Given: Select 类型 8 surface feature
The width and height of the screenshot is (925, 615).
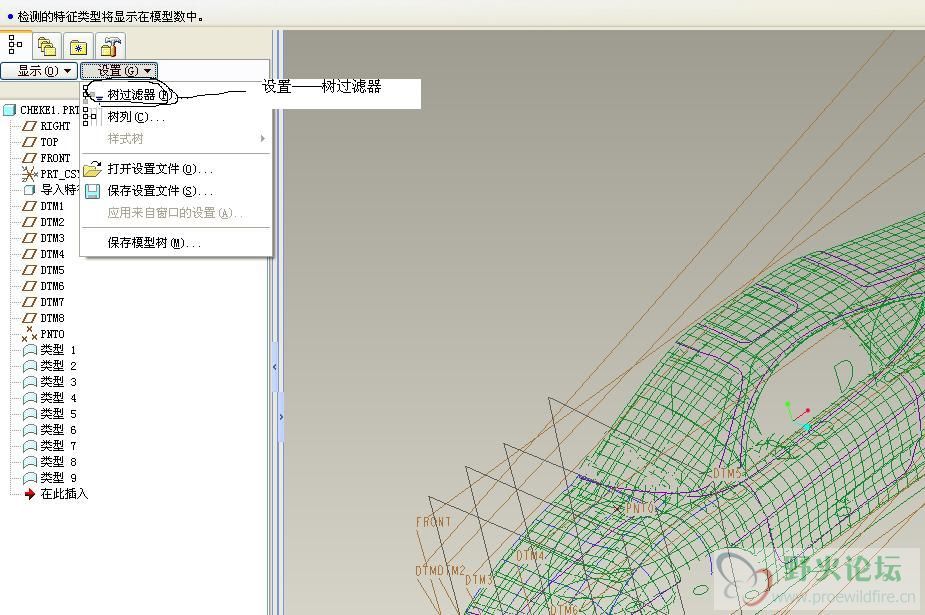Looking at the screenshot, I should pyautogui.click(x=58, y=462).
